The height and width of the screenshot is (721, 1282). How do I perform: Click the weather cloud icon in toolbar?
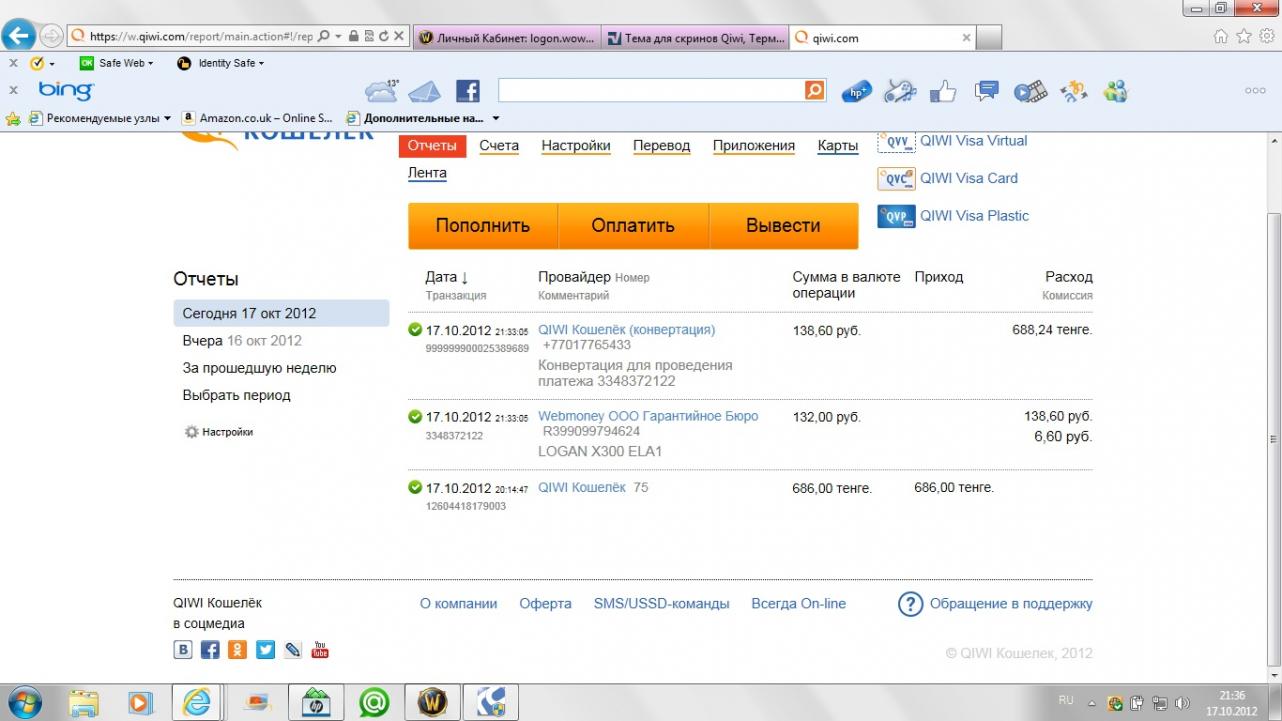382,92
